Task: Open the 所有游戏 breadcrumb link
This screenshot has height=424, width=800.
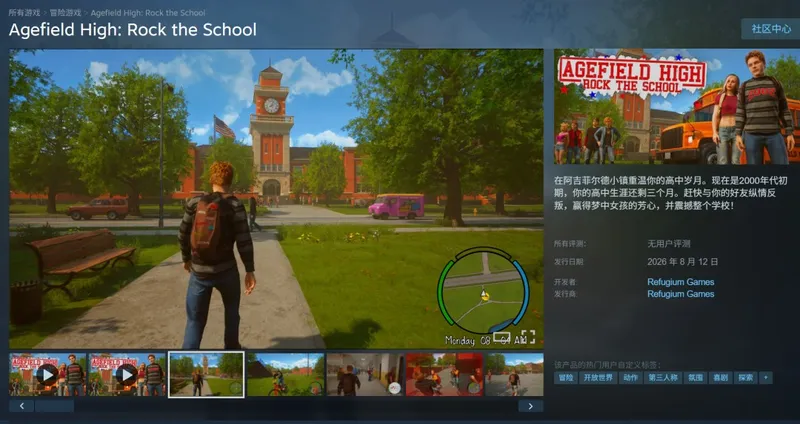Action: click(24, 12)
